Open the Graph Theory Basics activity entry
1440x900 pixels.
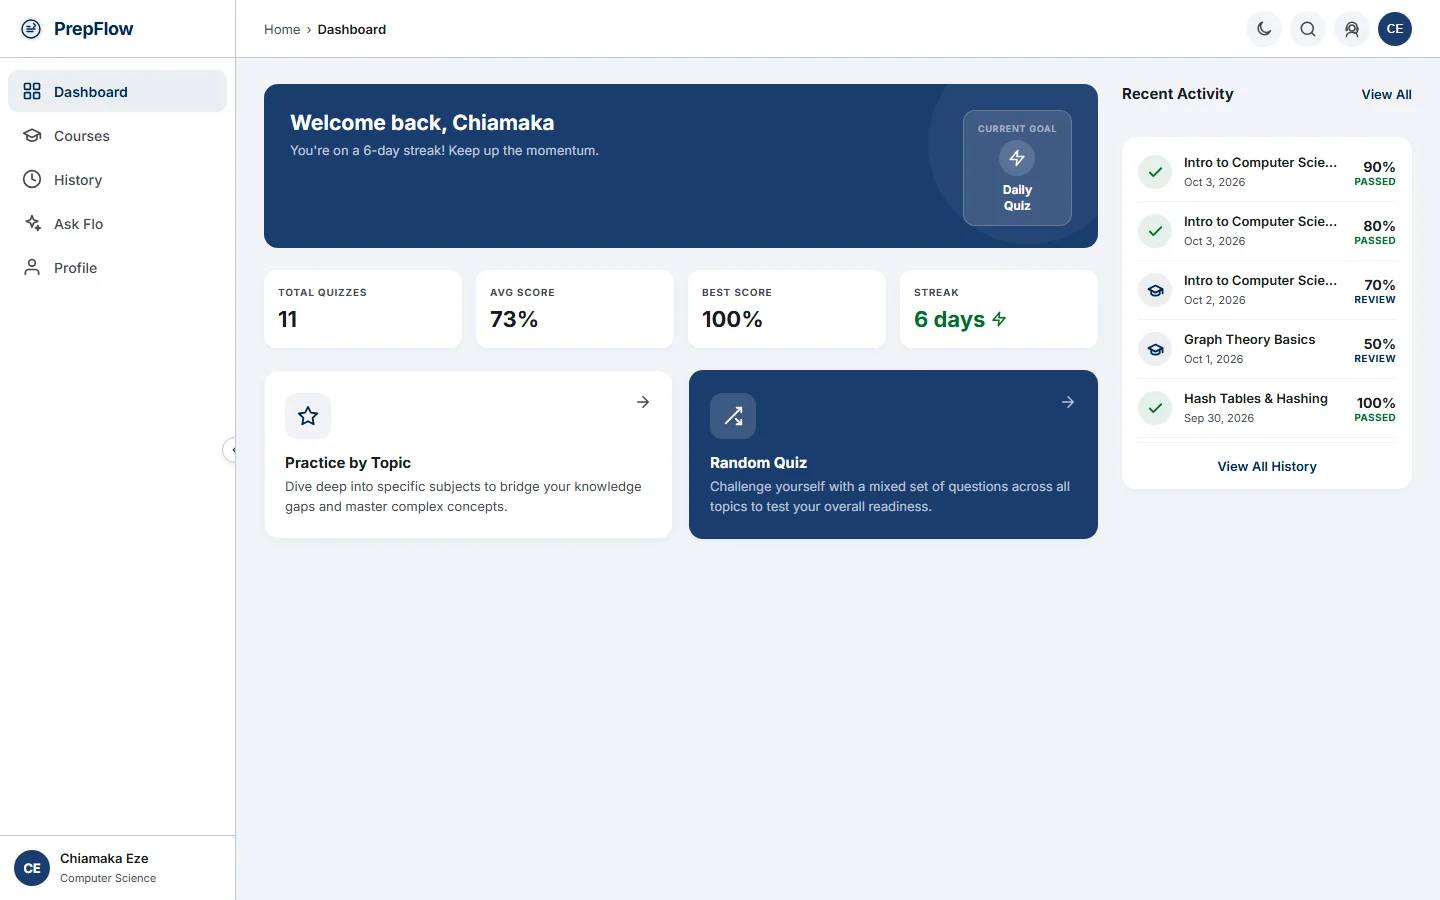[1267, 349]
